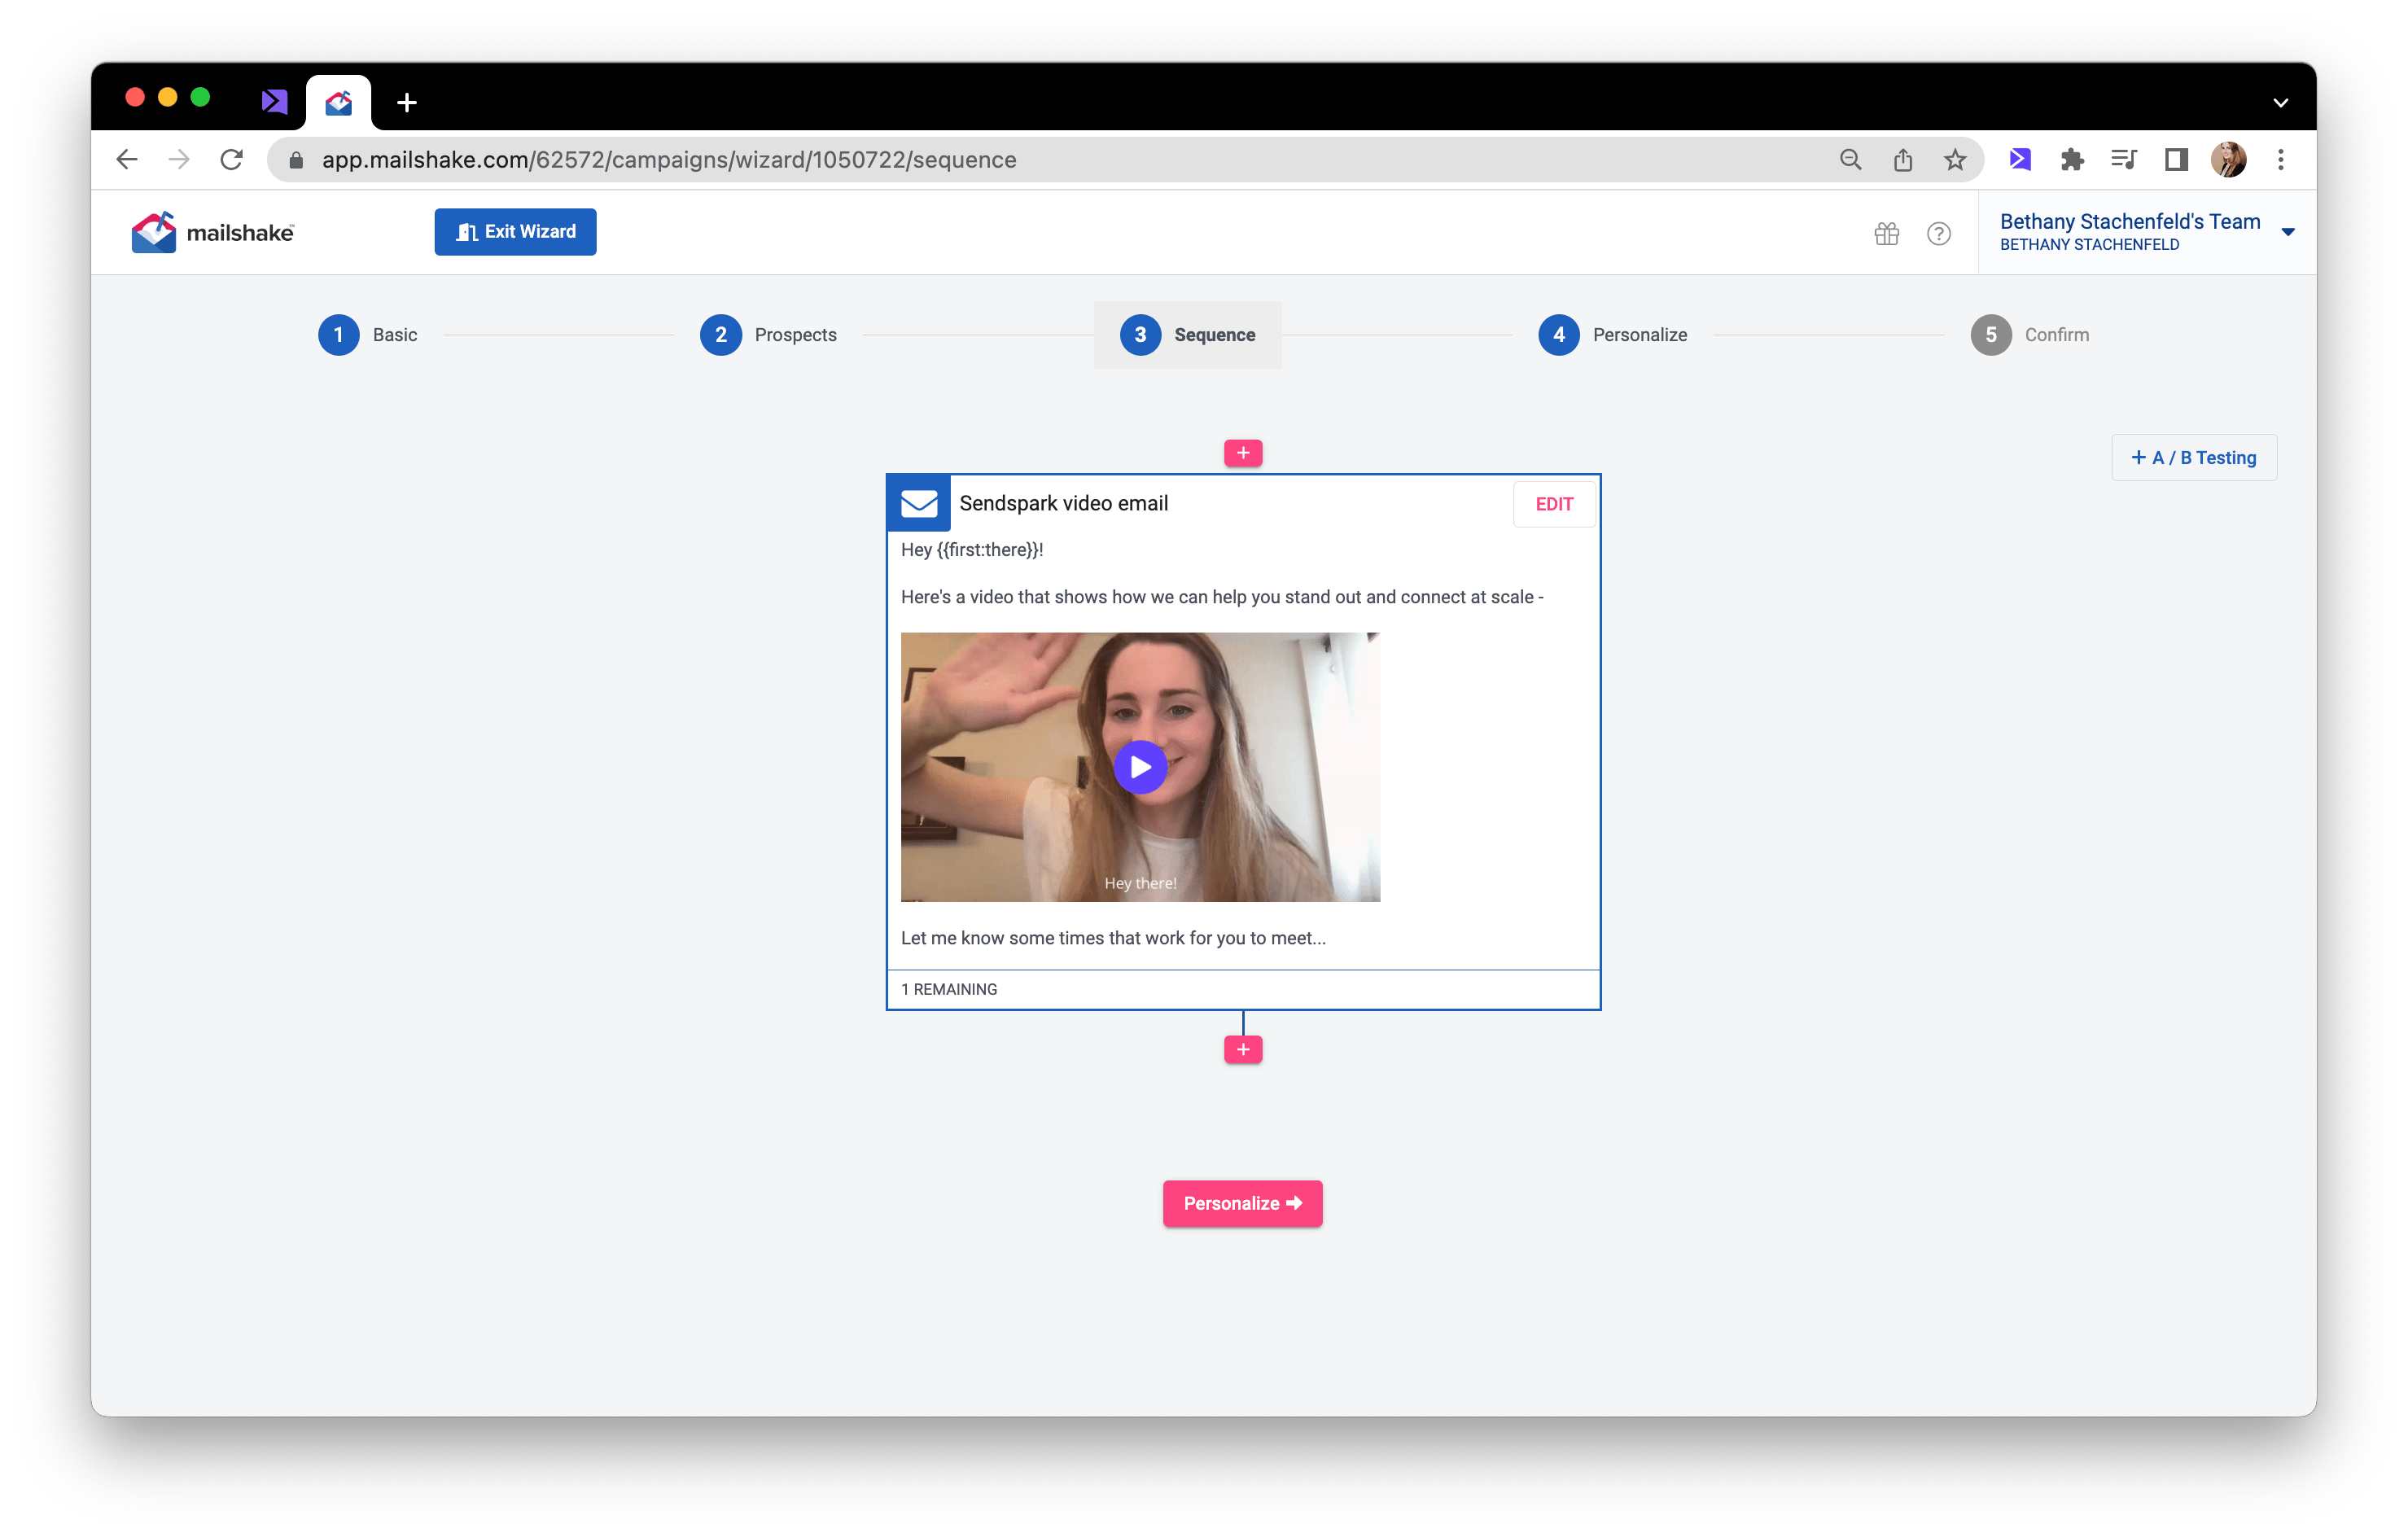Click the 'Let me know some times' text
Screen dimensions: 2408x1537
click(x=1113, y=938)
